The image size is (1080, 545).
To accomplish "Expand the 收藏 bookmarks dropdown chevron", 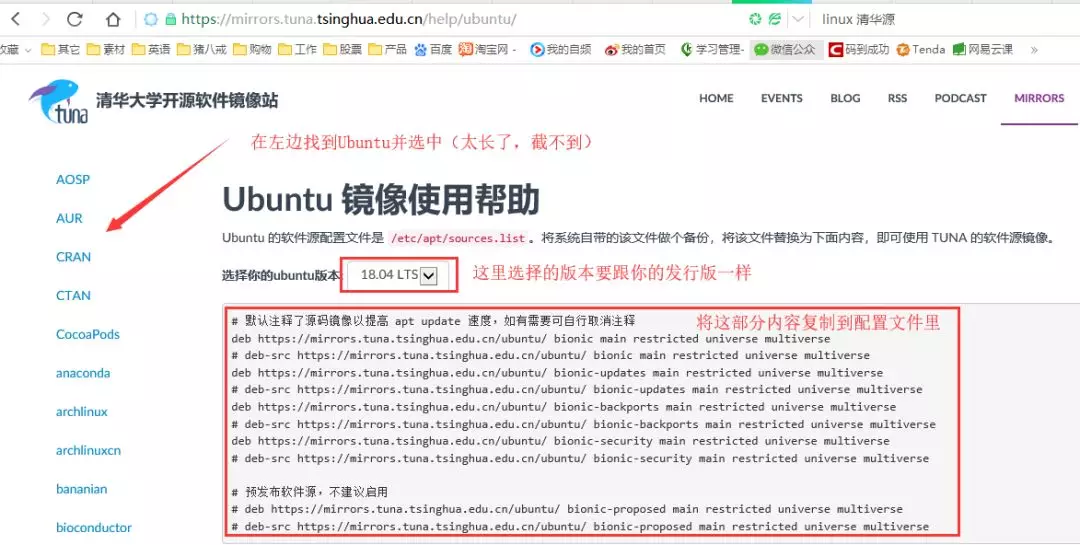I will point(28,50).
